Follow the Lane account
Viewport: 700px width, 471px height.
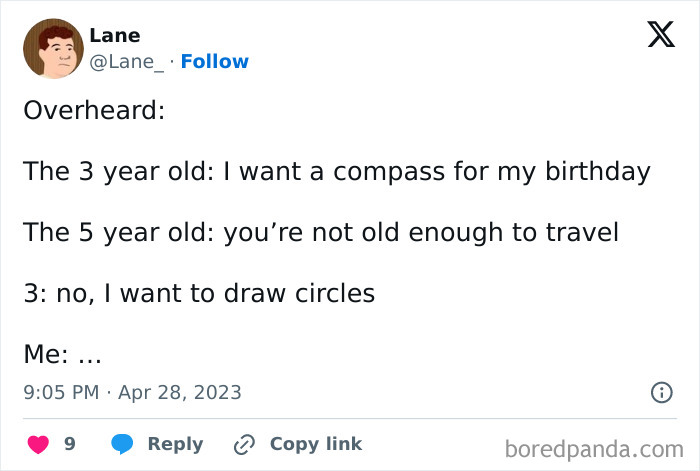click(x=214, y=61)
